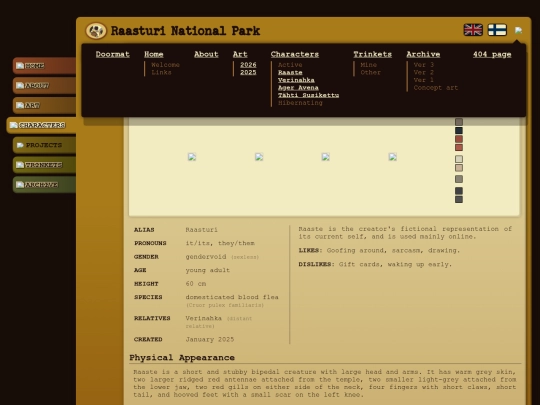Click Ver 1 under Archive
The image size is (540, 405).
click(x=424, y=80)
